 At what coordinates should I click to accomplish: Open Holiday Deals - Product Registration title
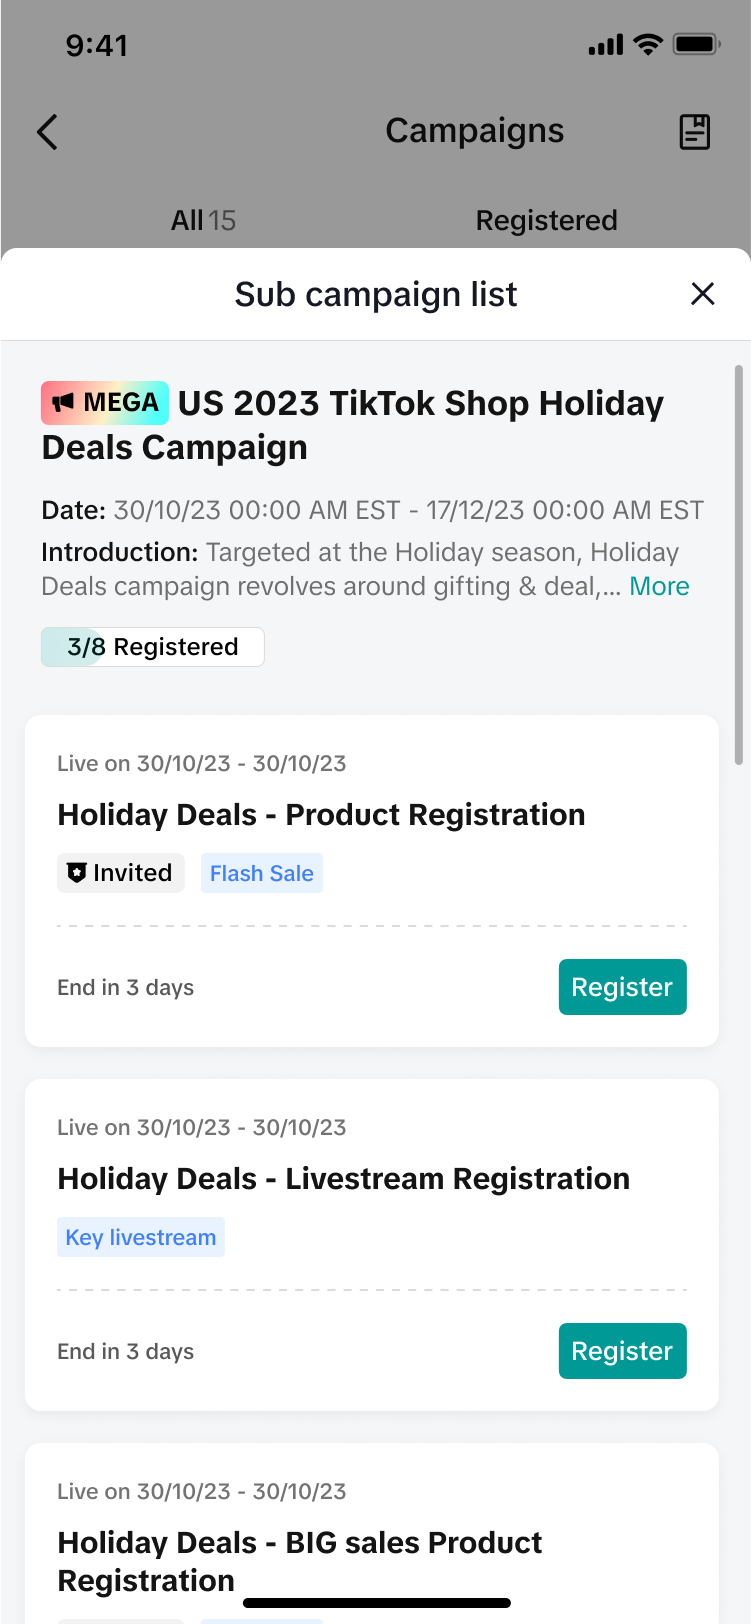321,815
